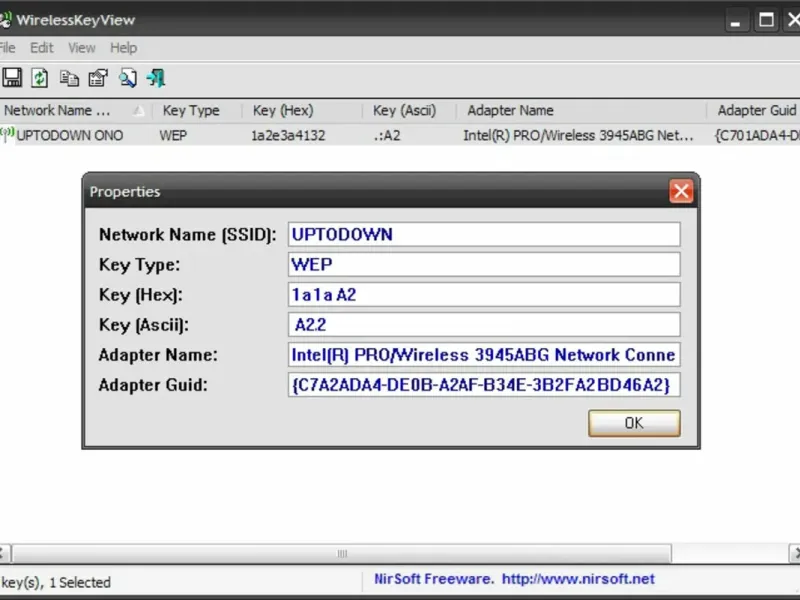Click the Refresh toolbar icon
The height and width of the screenshot is (600, 800).
40,78
